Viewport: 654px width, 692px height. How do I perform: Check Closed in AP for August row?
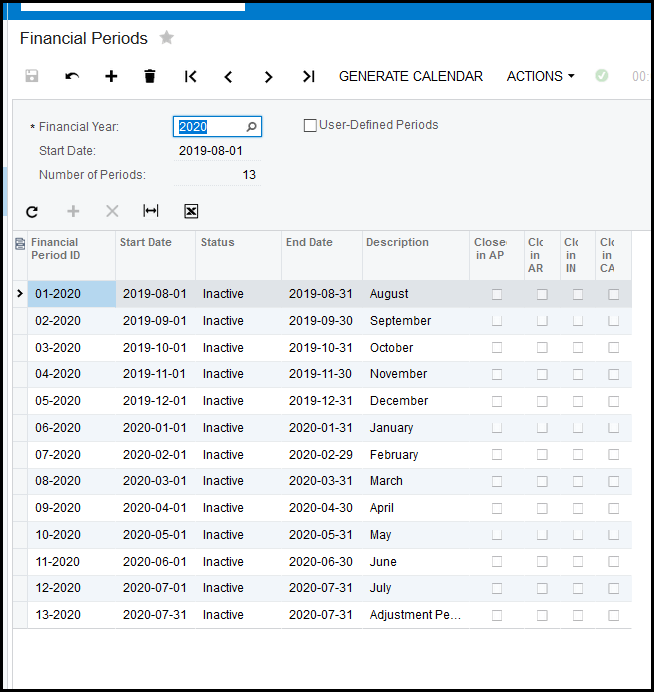497,294
